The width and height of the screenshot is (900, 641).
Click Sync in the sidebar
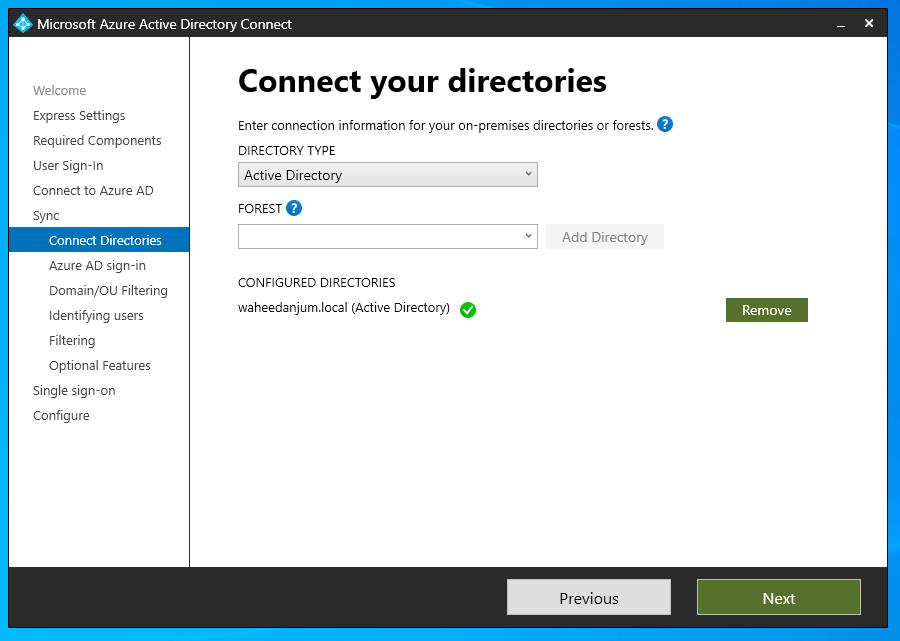pos(46,216)
